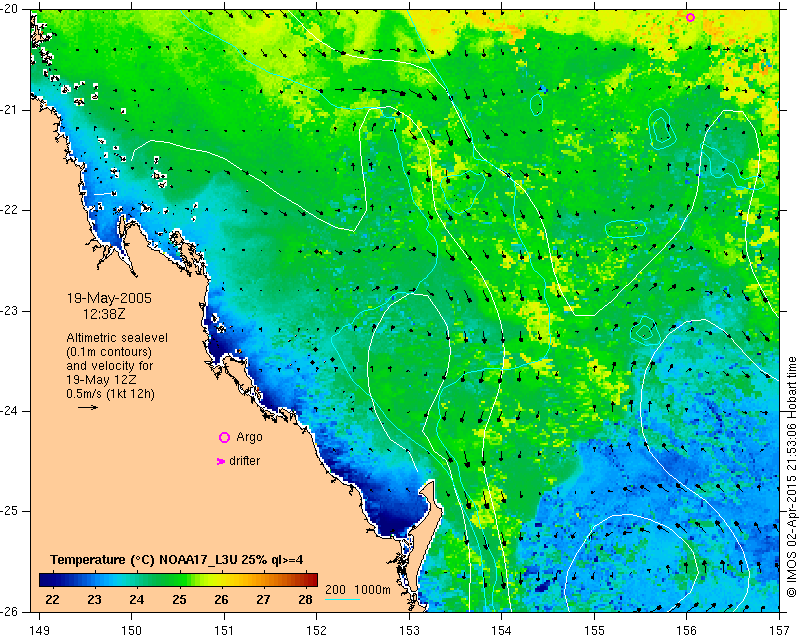The image size is (800, 640).
Task: Click the '153' longitude axis label
Action: pyautogui.click(x=409, y=631)
